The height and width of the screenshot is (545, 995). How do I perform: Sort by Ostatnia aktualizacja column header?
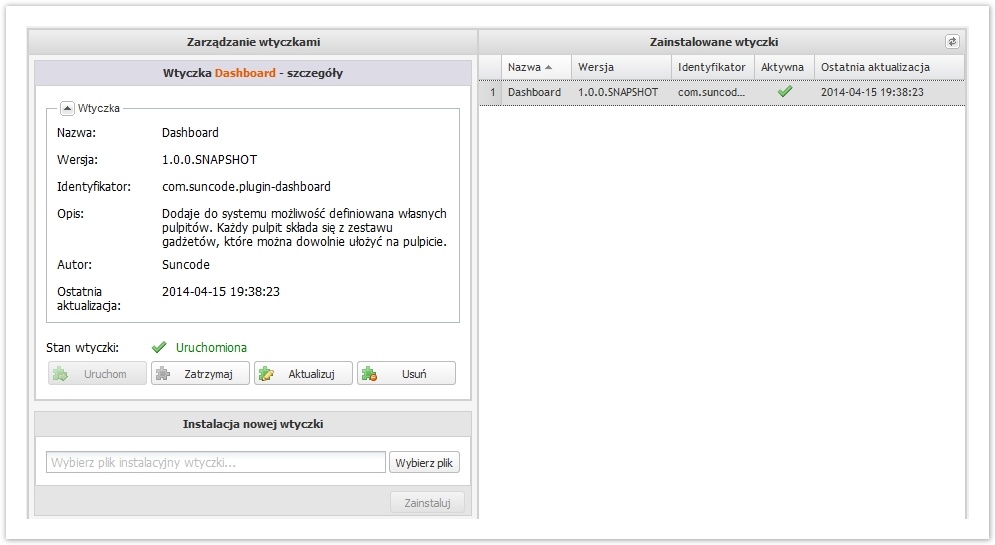pos(875,67)
